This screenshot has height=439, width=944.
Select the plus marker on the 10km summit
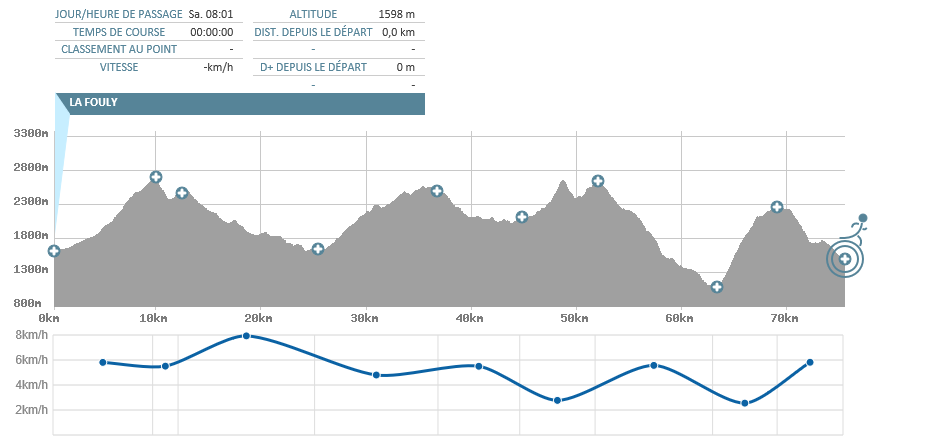pyautogui.click(x=156, y=177)
